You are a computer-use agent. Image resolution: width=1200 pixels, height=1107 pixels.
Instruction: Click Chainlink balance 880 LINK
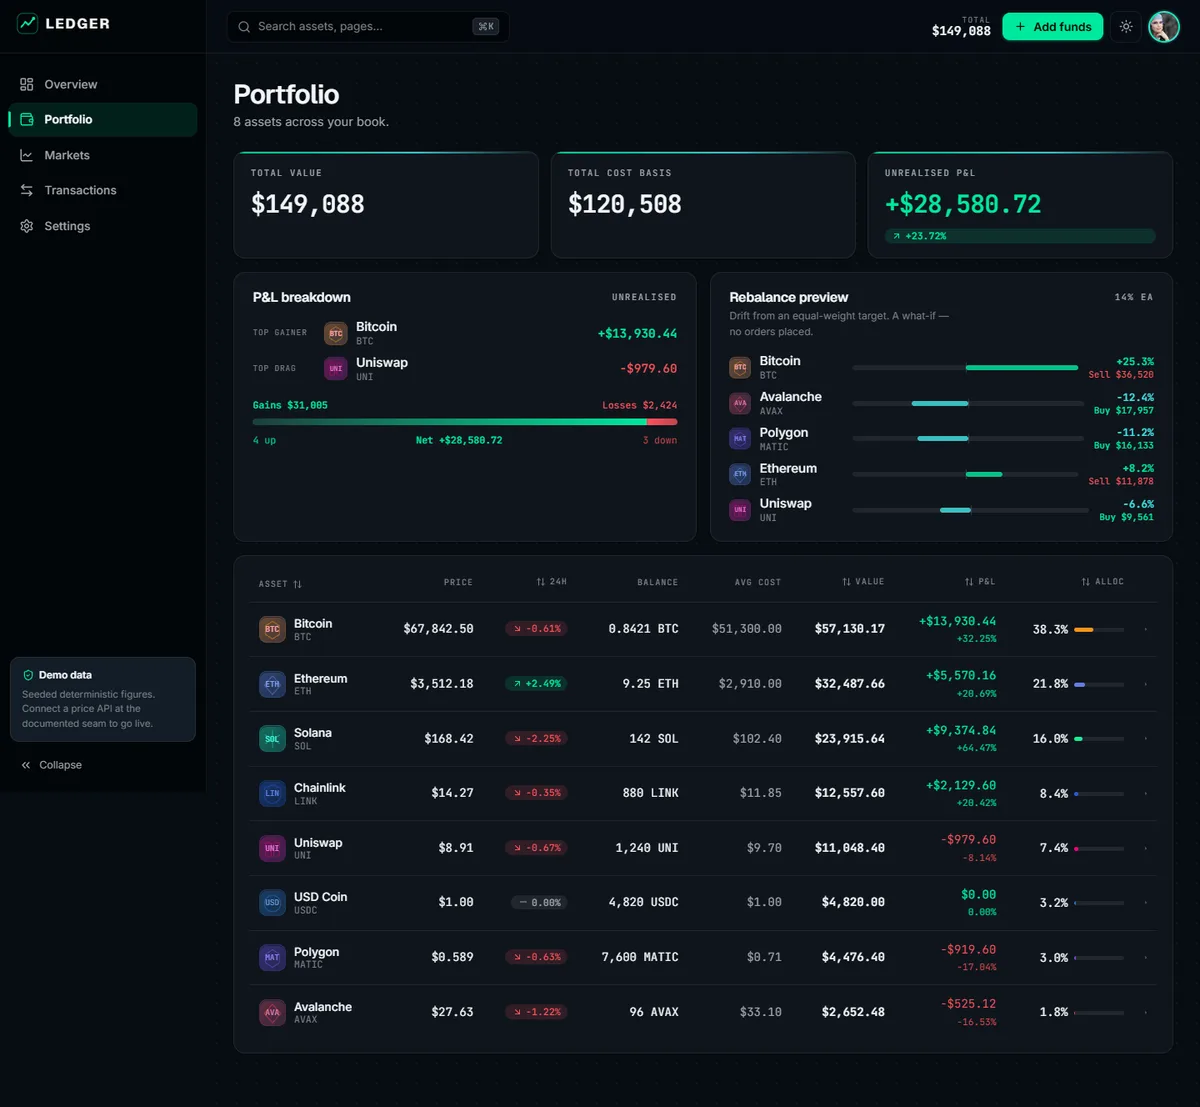coord(650,793)
